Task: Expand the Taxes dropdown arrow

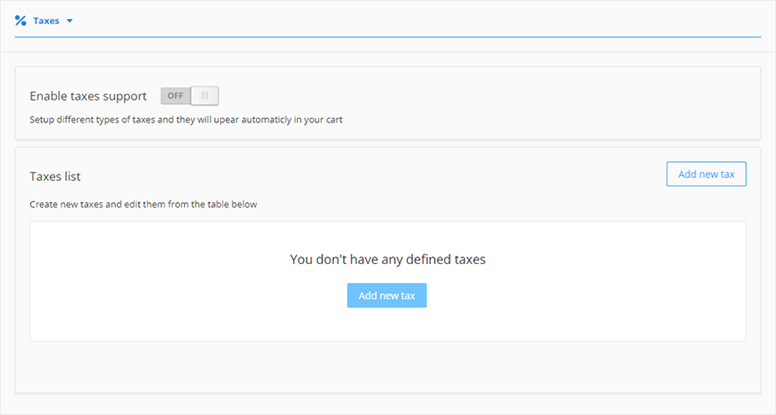Action: point(69,20)
